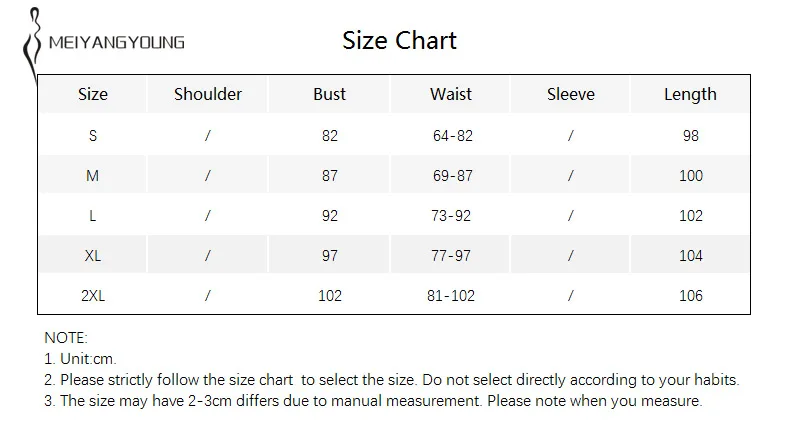Click the XL size row label
The image size is (790, 430).
pos(93,256)
